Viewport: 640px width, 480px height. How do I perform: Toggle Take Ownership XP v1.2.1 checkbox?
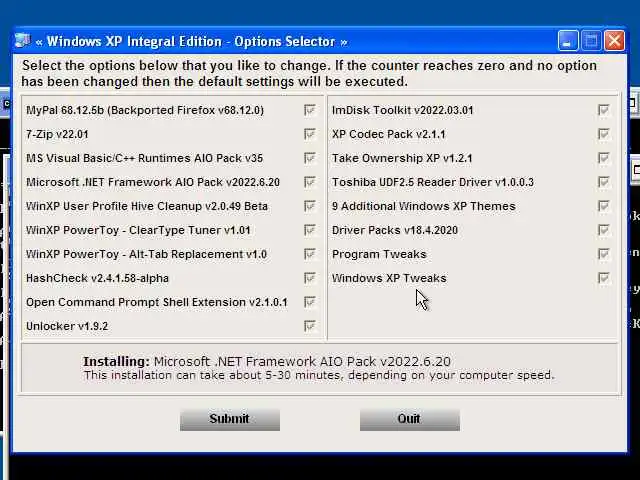[604, 158]
